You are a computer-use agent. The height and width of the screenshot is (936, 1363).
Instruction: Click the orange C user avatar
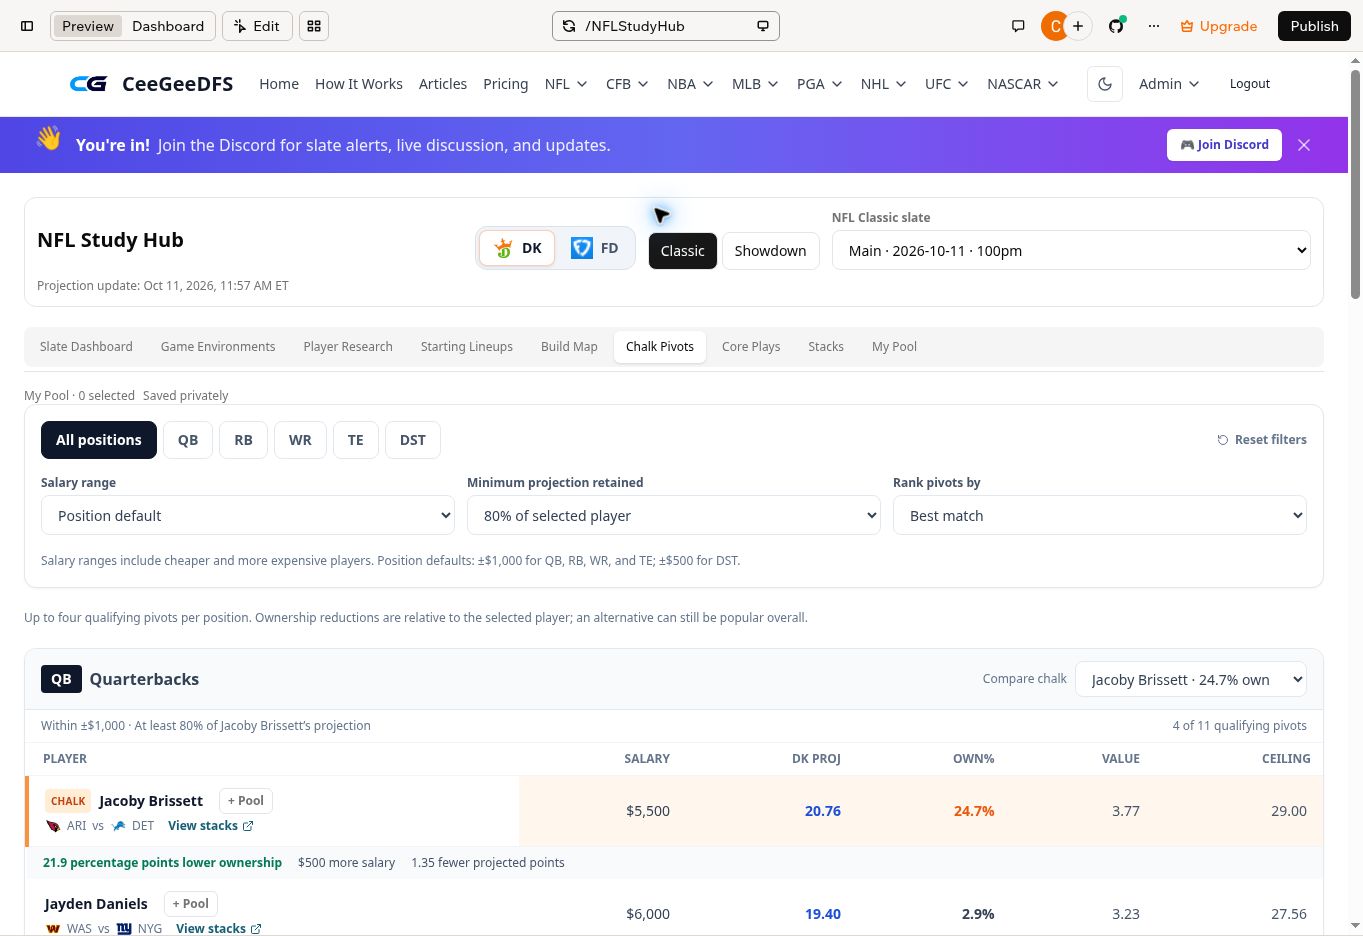click(x=1054, y=26)
